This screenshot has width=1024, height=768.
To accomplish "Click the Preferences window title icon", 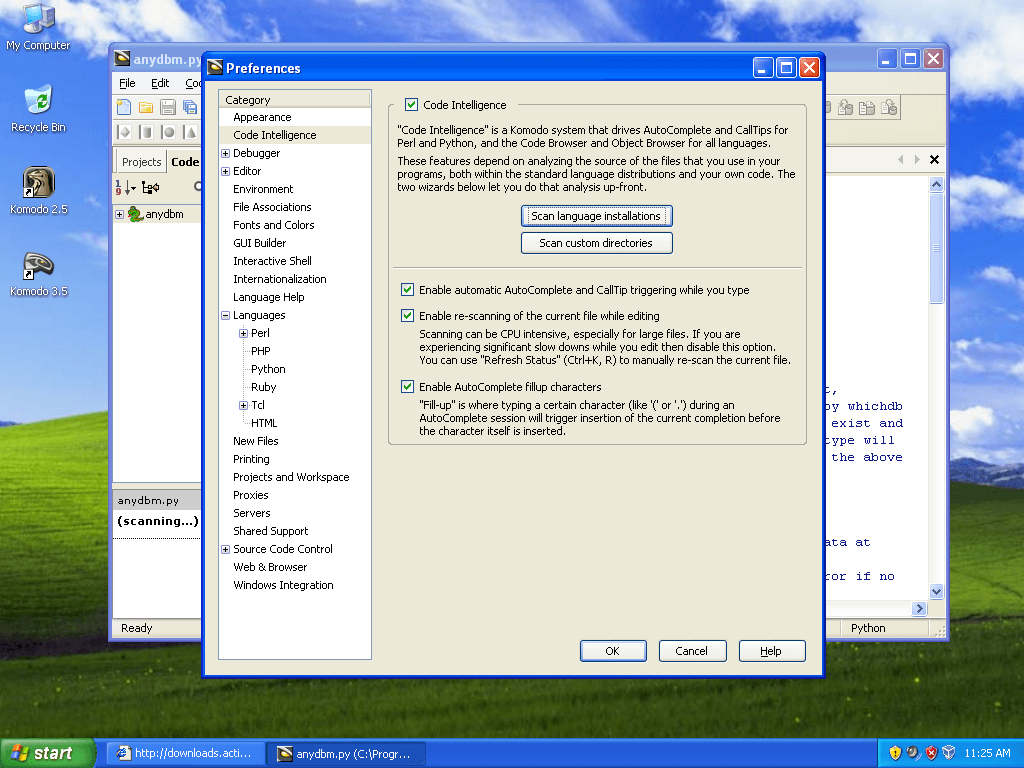I will click(x=215, y=67).
